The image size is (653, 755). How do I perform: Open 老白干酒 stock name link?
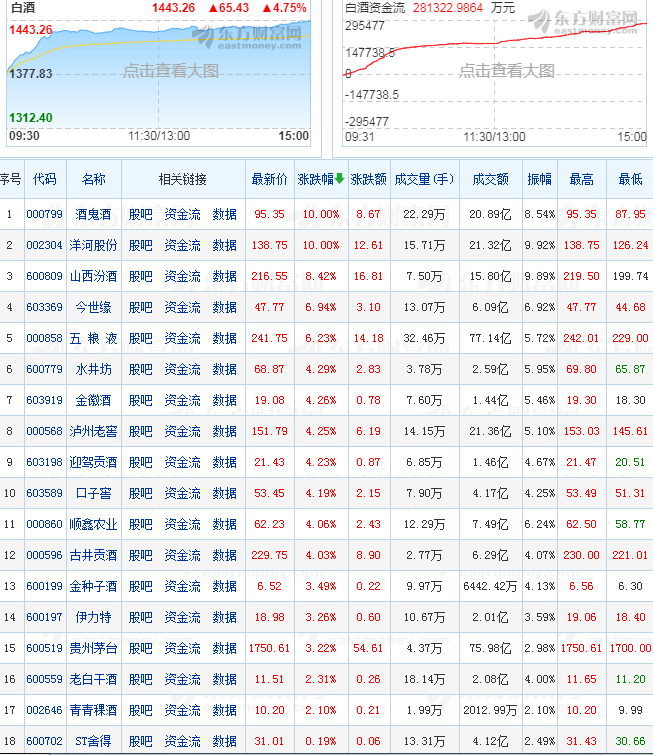point(93,679)
